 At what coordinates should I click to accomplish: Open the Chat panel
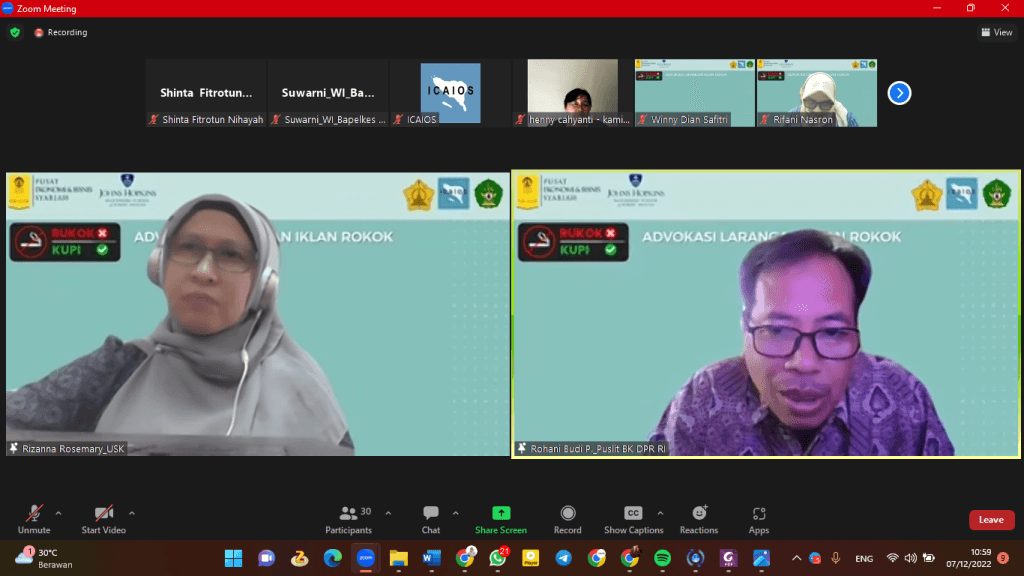[x=430, y=520]
